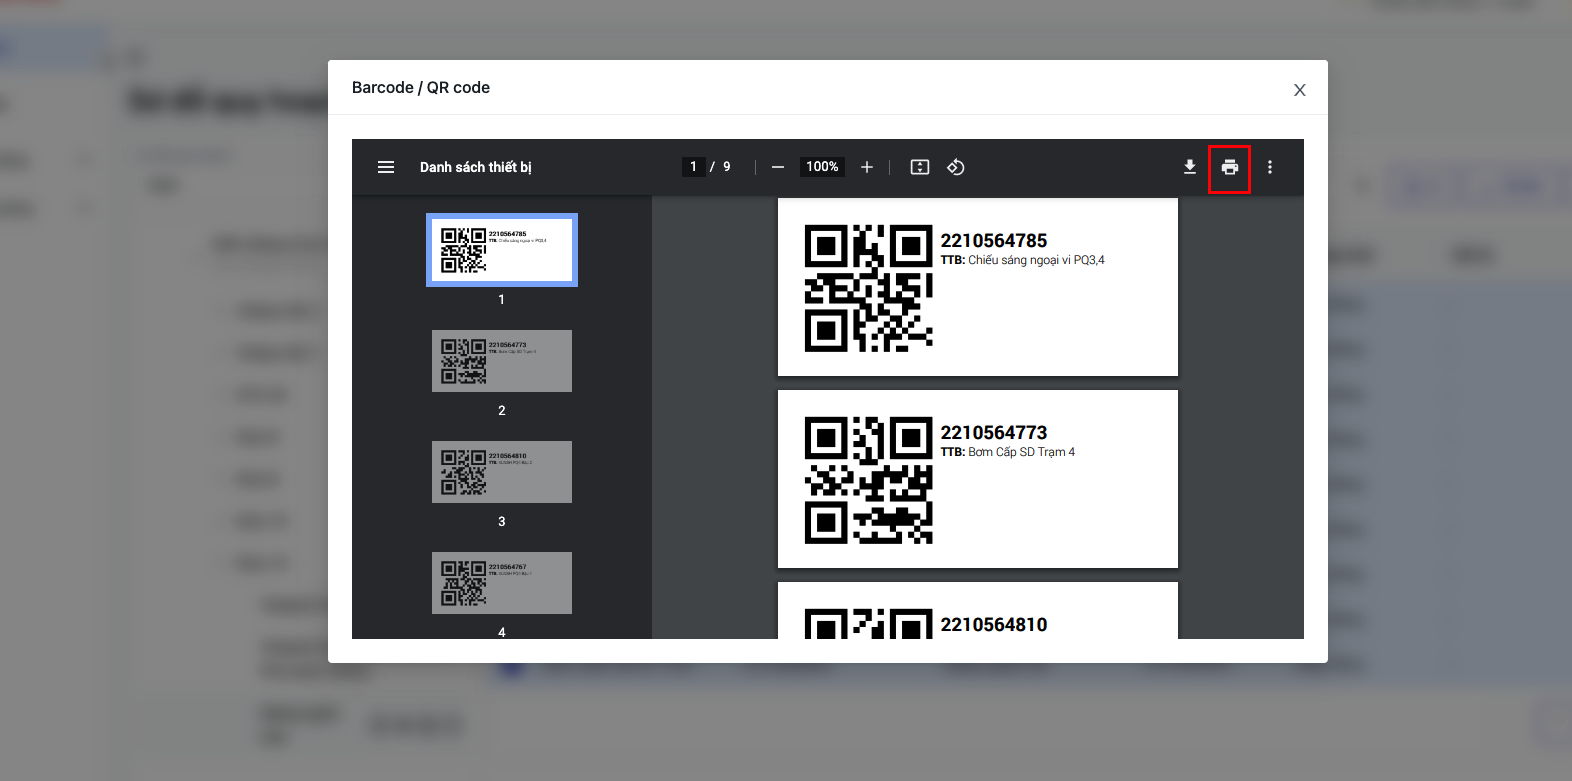Select page 2 thumbnail for 2210564773
The width and height of the screenshot is (1572, 781).
(502, 361)
